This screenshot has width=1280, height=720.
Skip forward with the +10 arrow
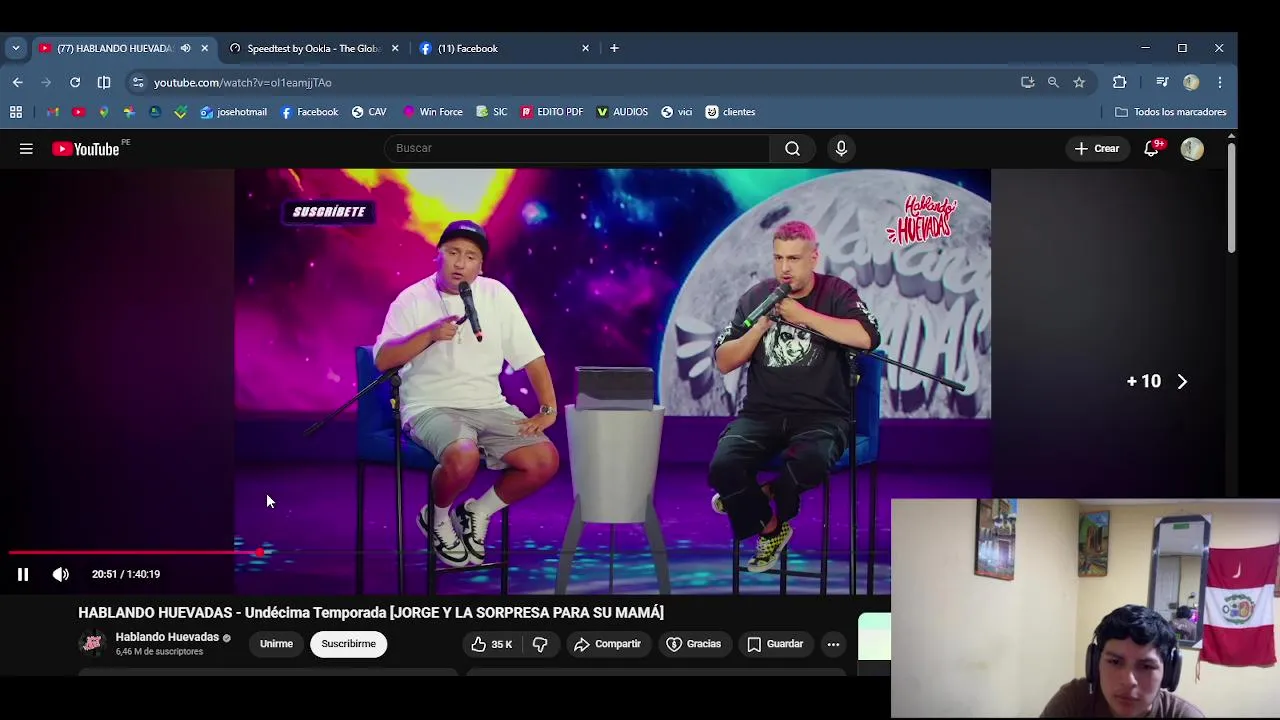(x=1182, y=381)
